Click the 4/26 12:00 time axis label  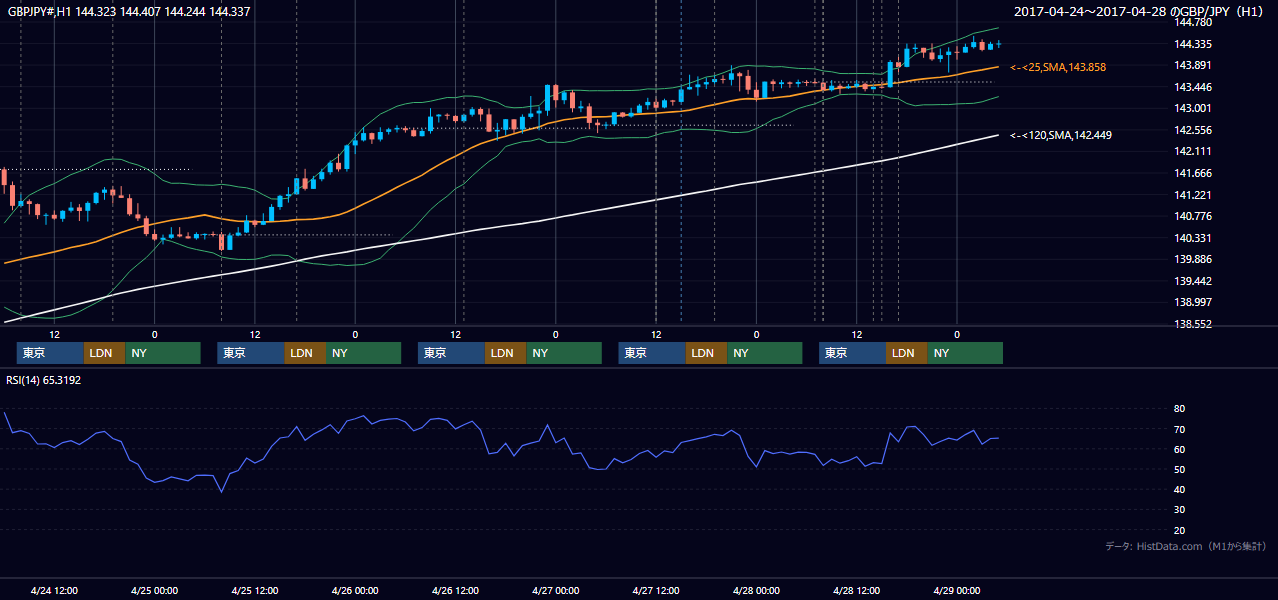456,590
